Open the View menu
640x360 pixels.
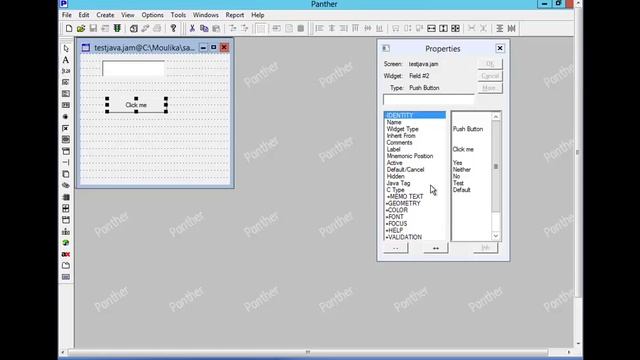[x=128, y=15]
